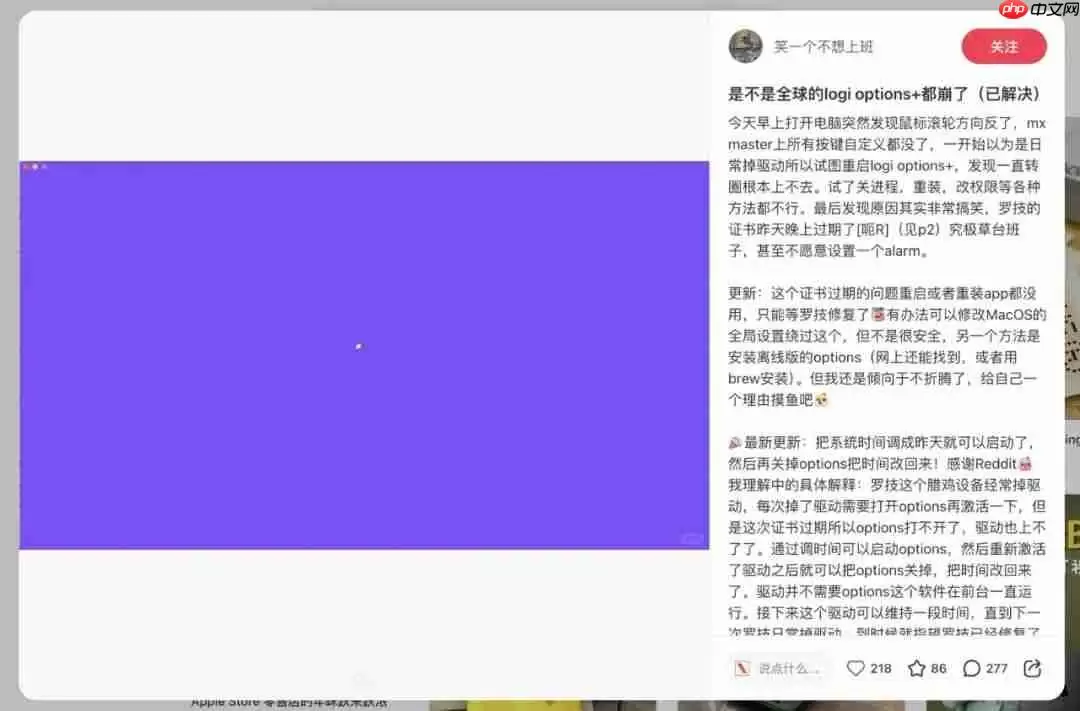The width and height of the screenshot is (1080, 711).
Task: Toggle like on the post with the heart icon
Action: [x=856, y=668]
